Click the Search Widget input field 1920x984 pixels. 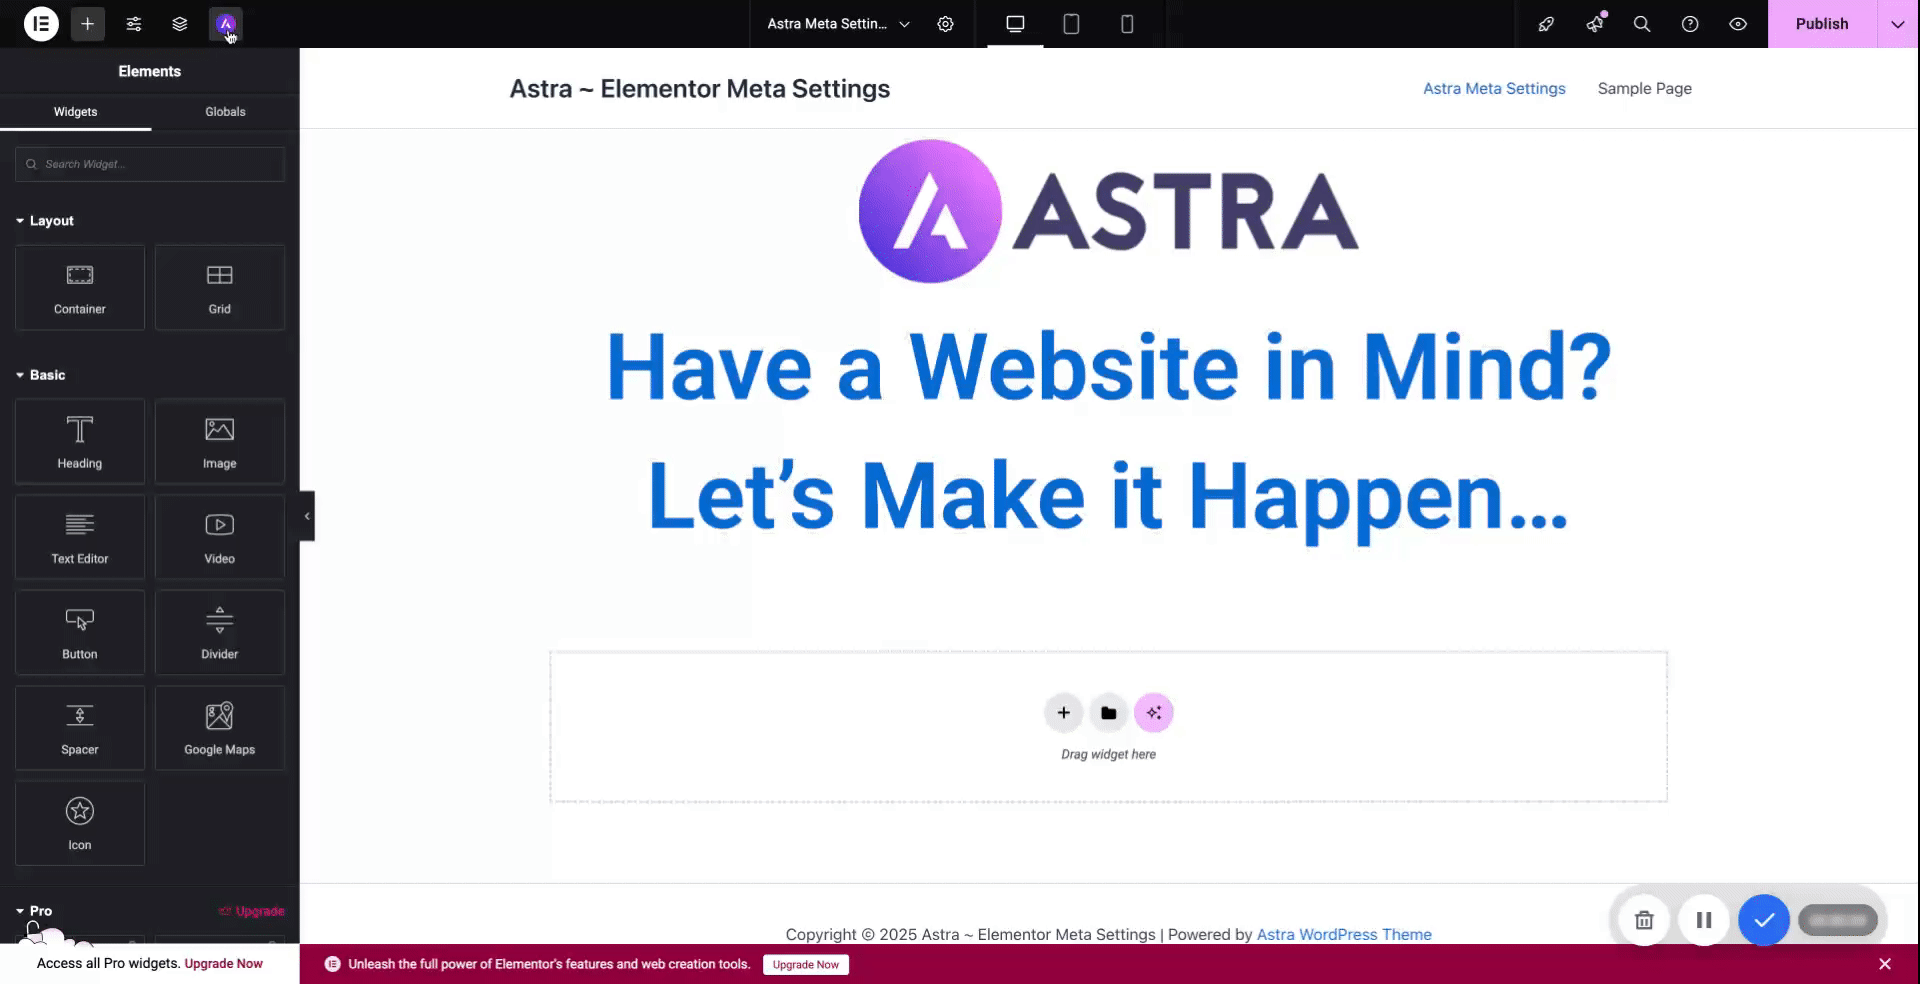click(150, 164)
